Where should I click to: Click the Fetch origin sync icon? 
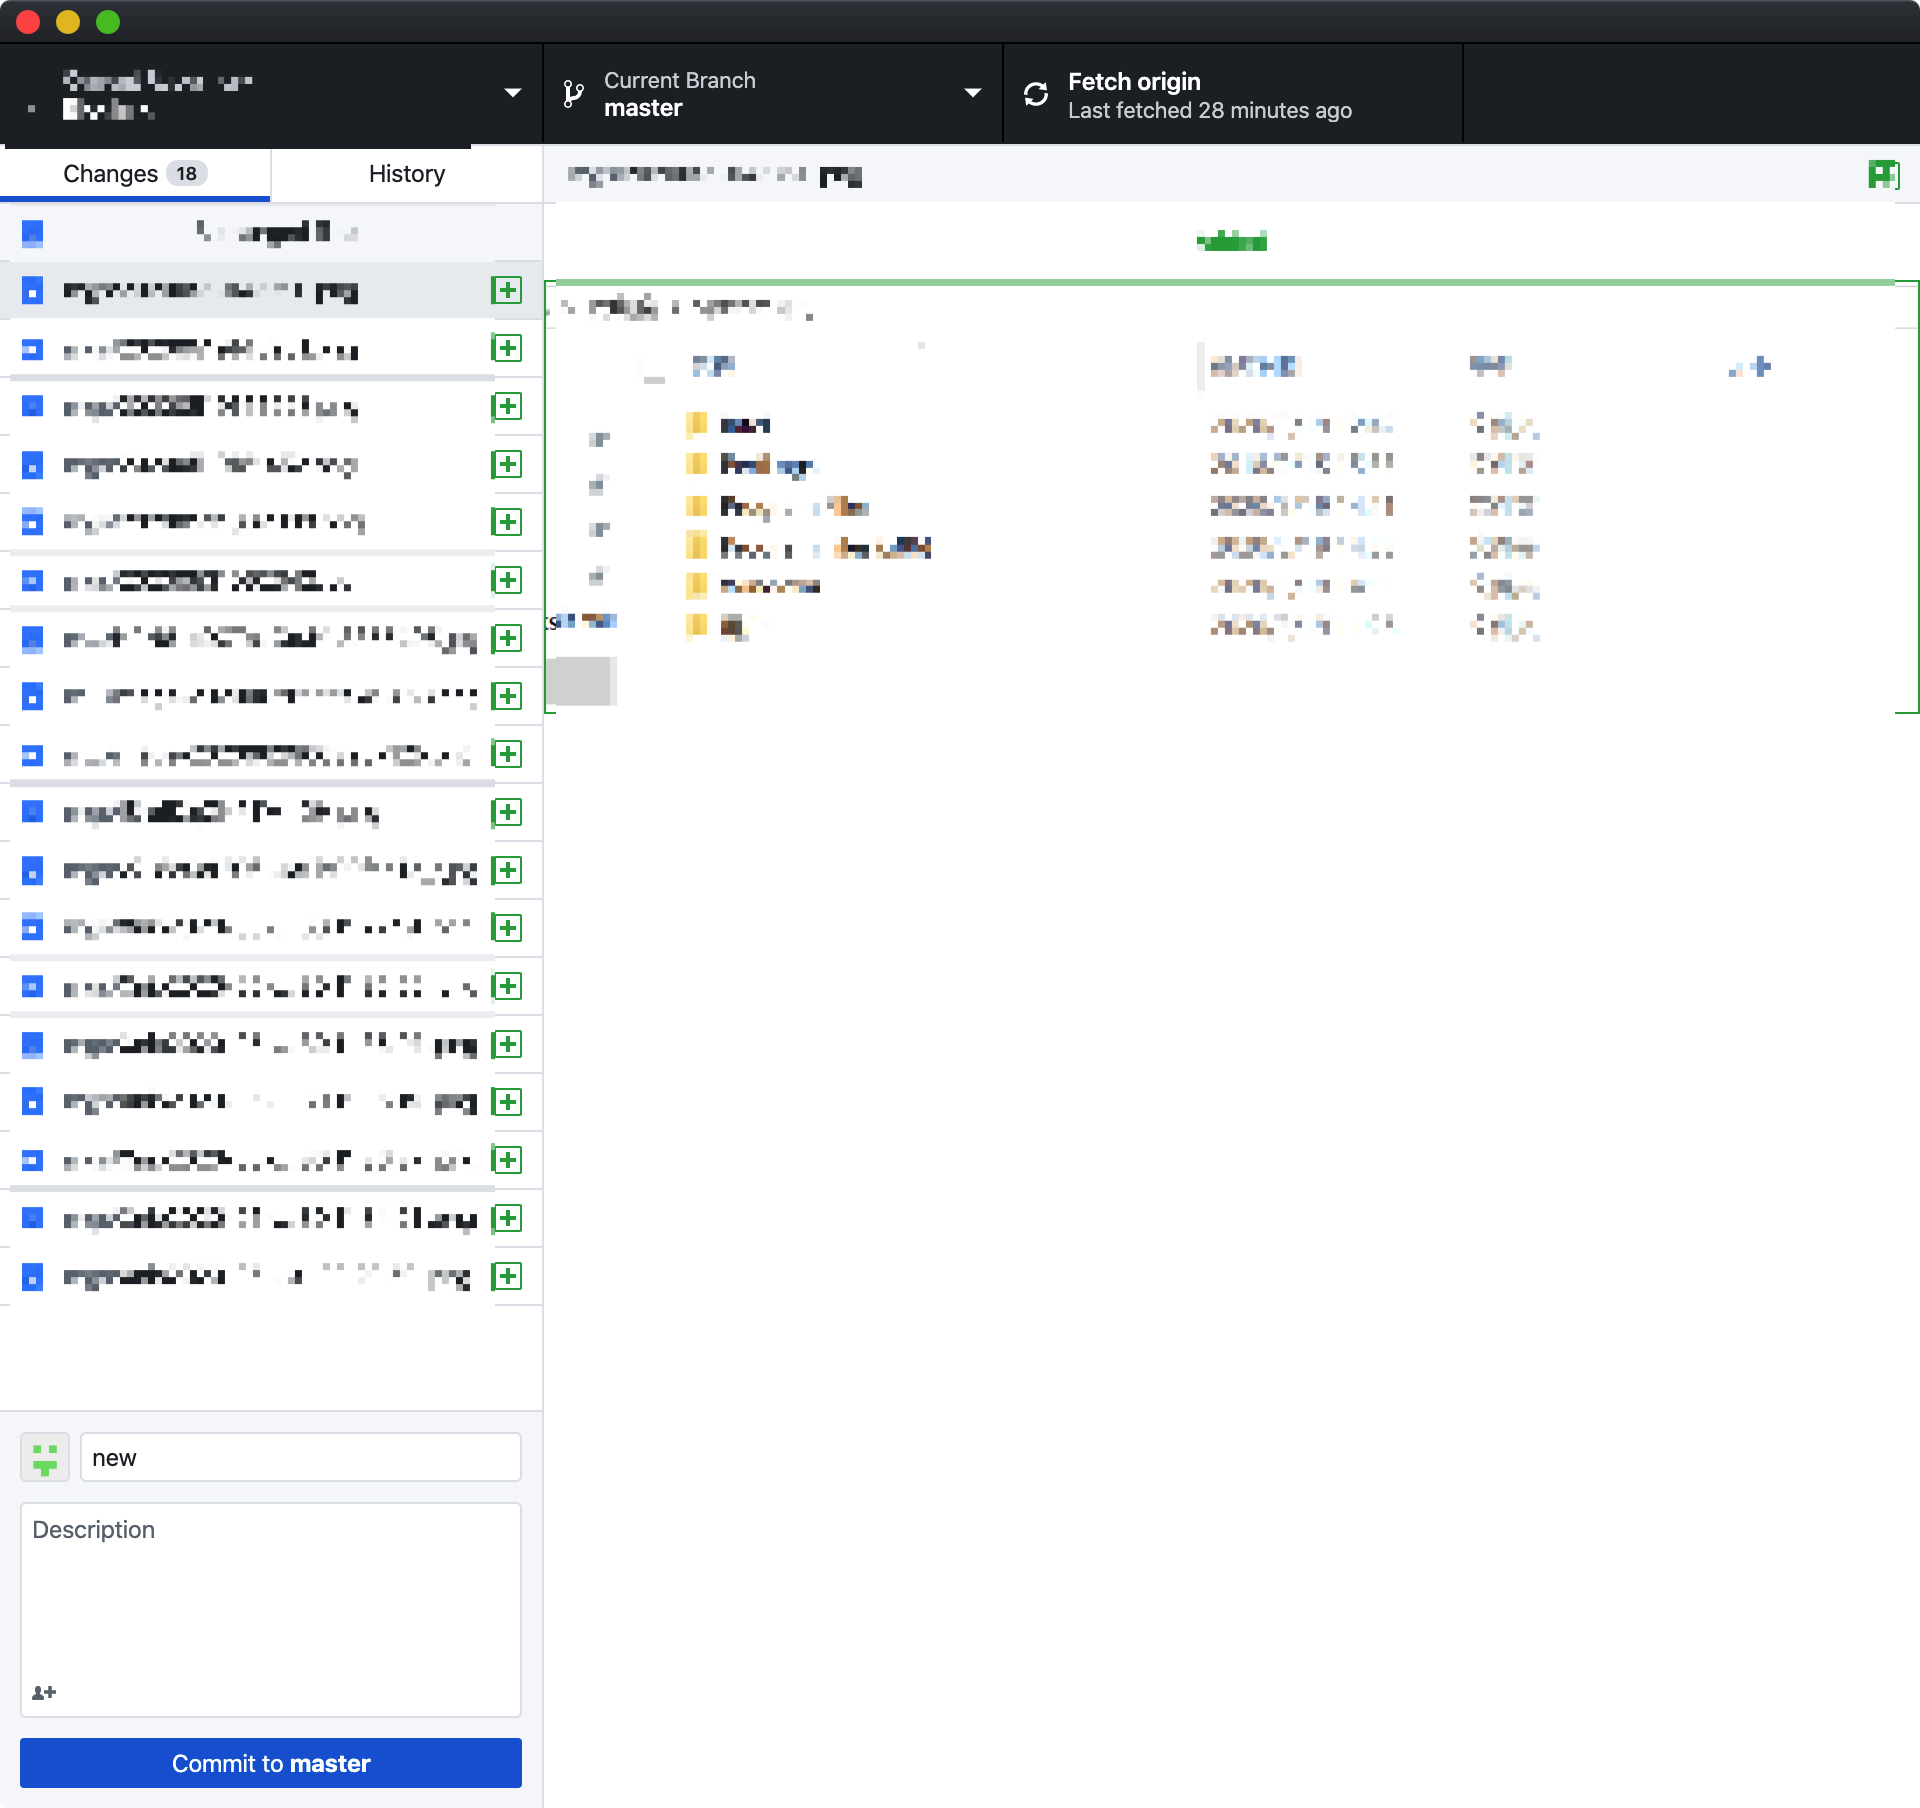(x=1036, y=94)
